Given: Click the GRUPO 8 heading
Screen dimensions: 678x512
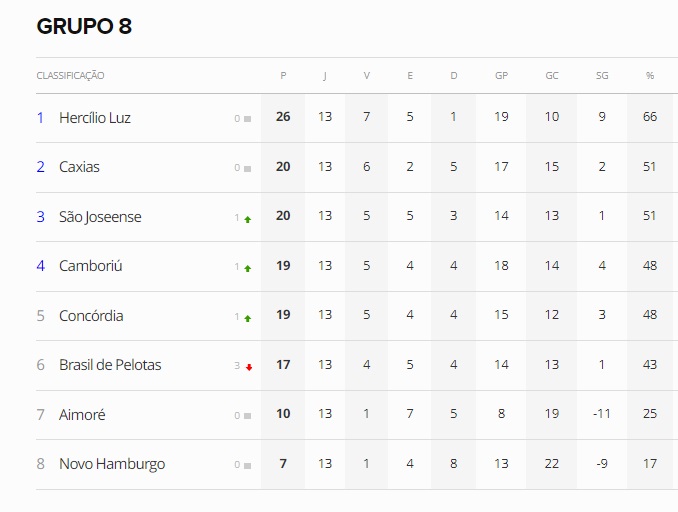Looking at the screenshot, I should [84, 26].
